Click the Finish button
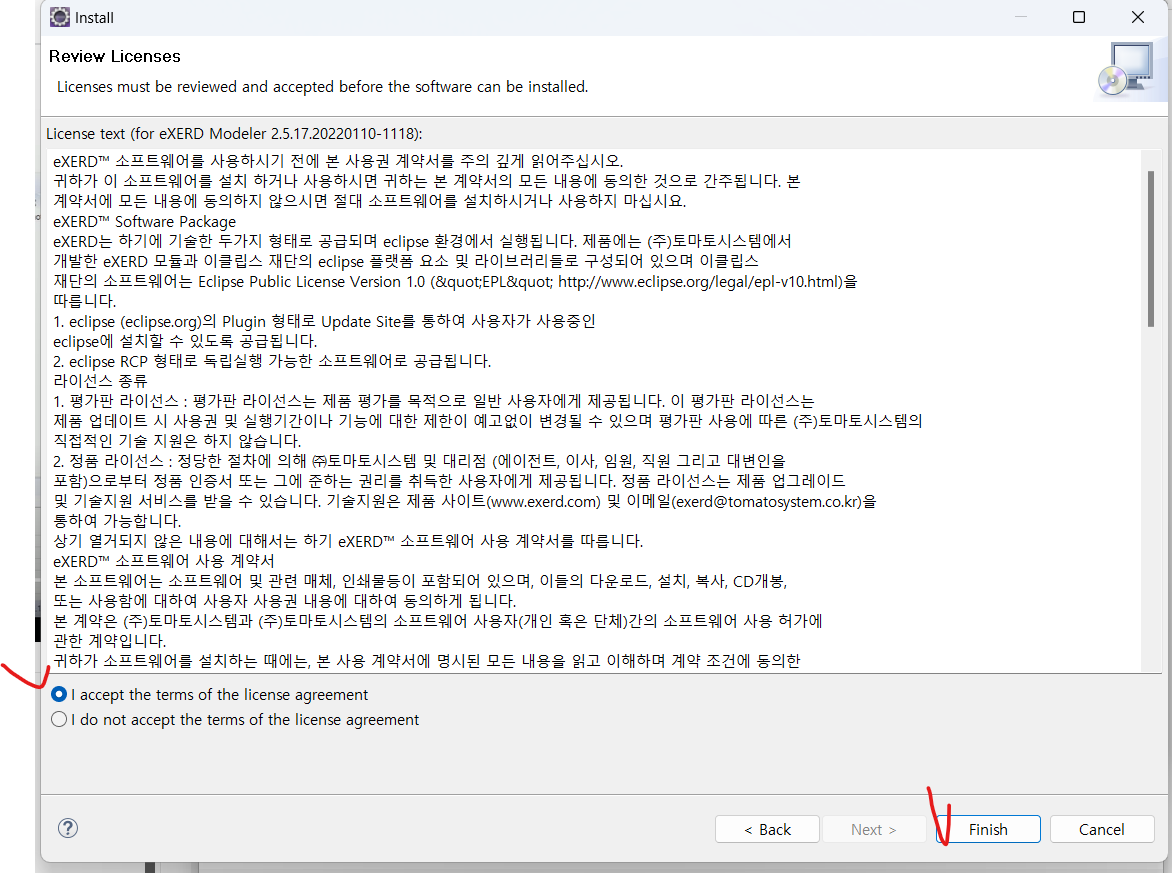The height and width of the screenshot is (873, 1172). point(988,829)
